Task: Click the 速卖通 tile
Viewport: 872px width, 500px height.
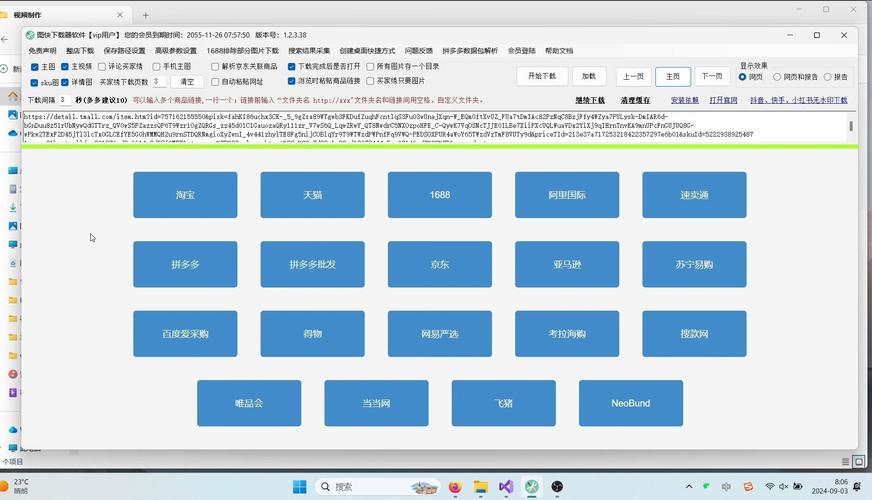Action: point(694,195)
